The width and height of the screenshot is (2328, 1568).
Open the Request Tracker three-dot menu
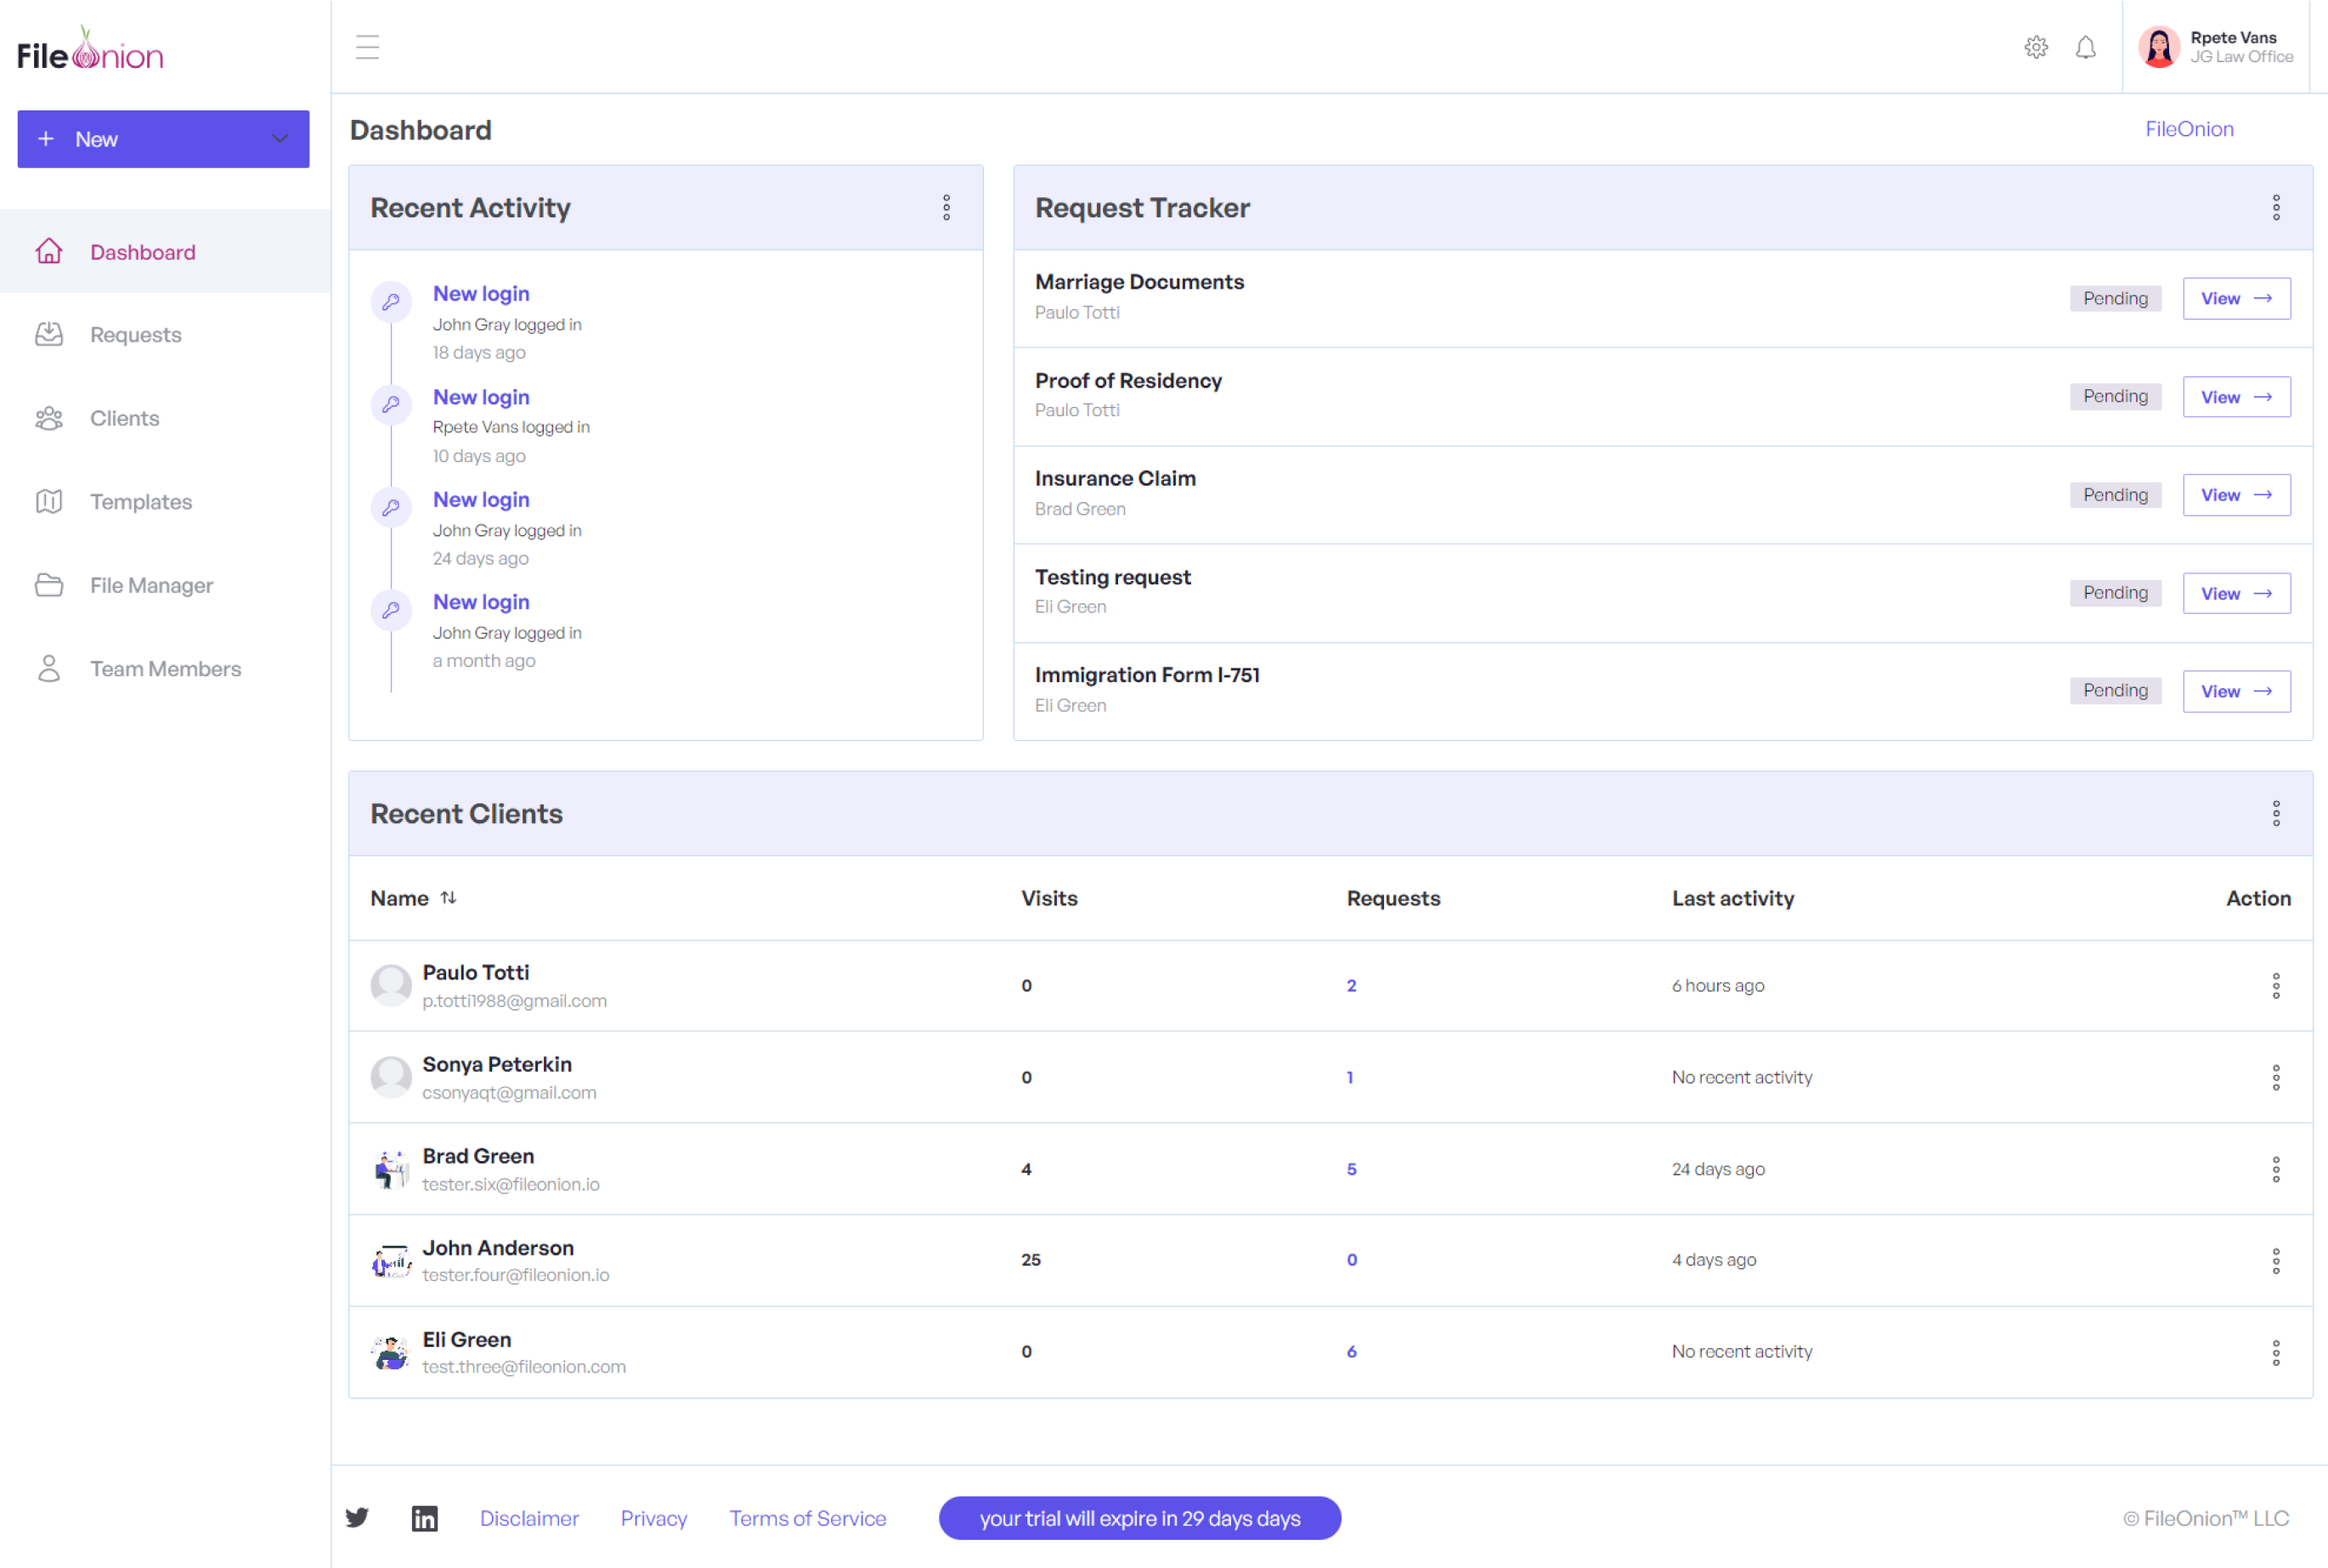pyautogui.click(x=2275, y=208)
